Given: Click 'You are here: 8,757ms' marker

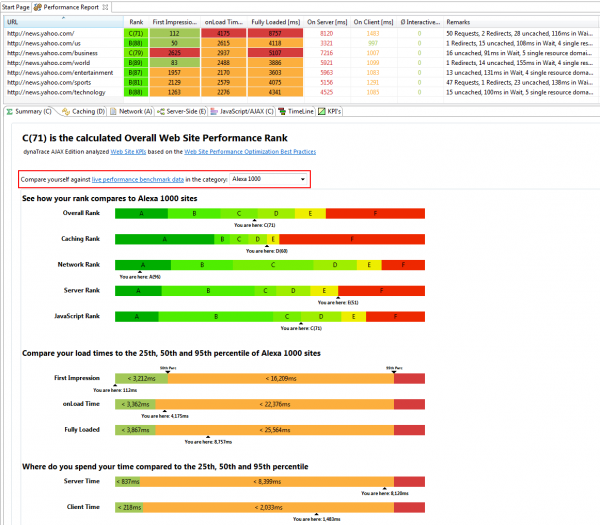Looking at the screenshot, I should (208, 442).
